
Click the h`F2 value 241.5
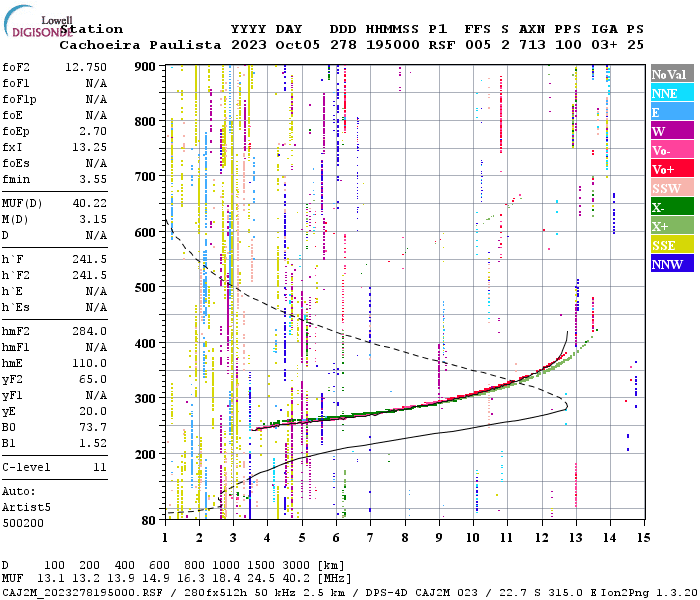pos(89,275)
